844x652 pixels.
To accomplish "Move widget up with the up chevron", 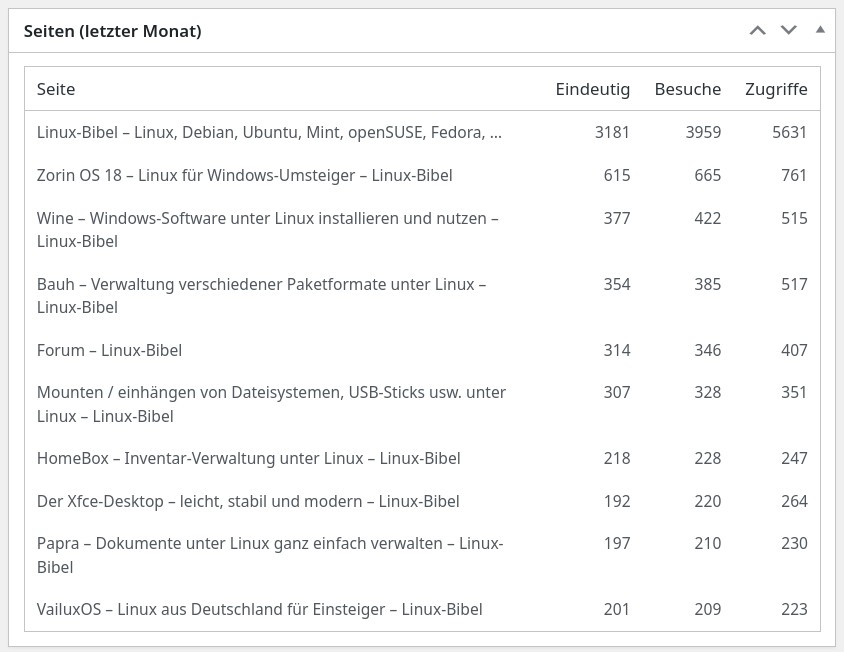I will tap(757, 31).
